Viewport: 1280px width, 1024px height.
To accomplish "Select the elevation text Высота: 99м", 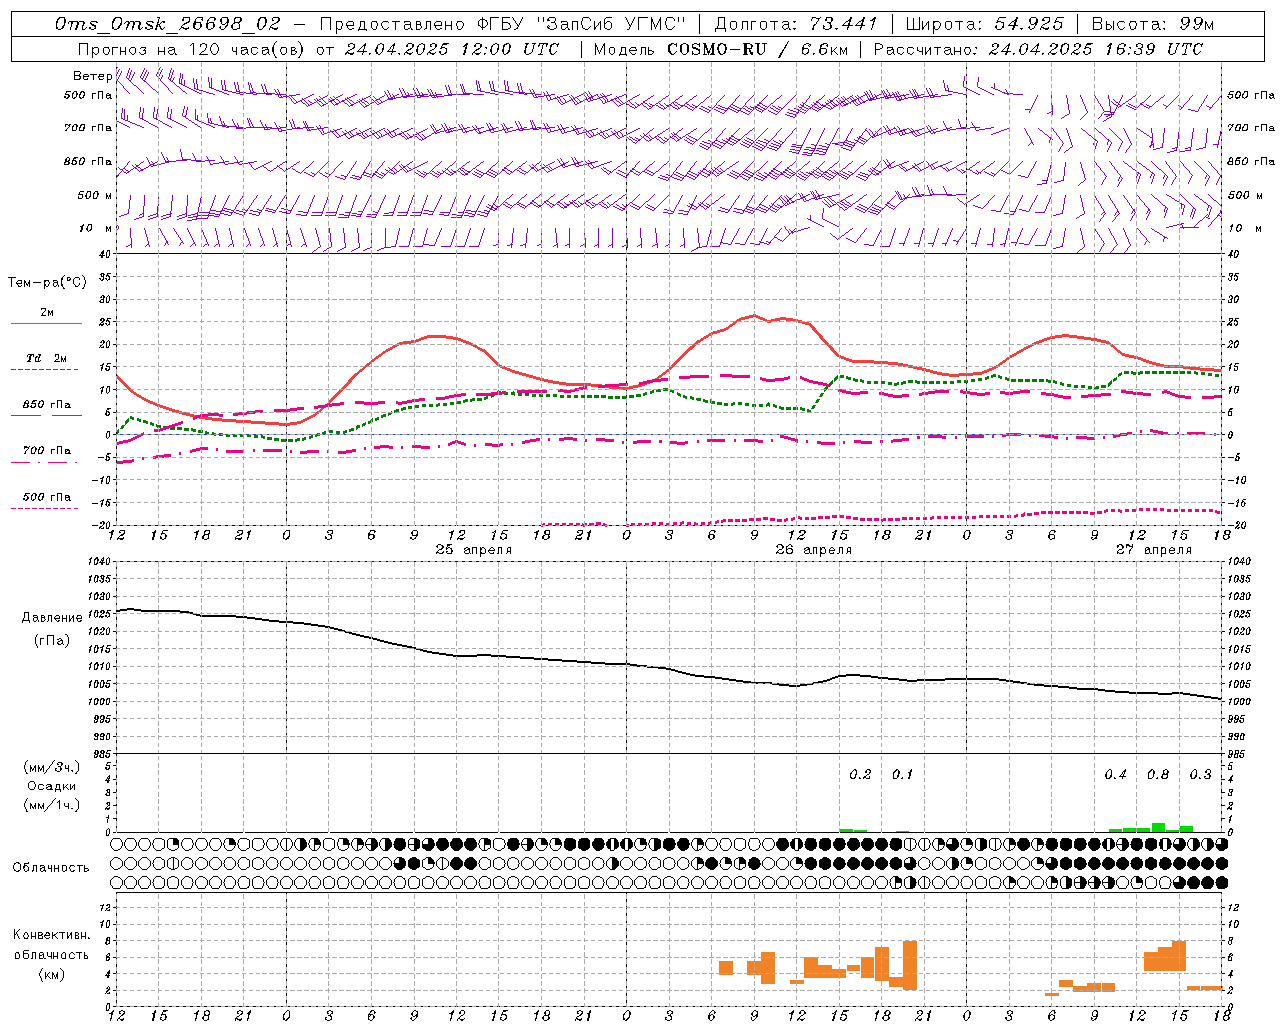I will (1153, 24).
